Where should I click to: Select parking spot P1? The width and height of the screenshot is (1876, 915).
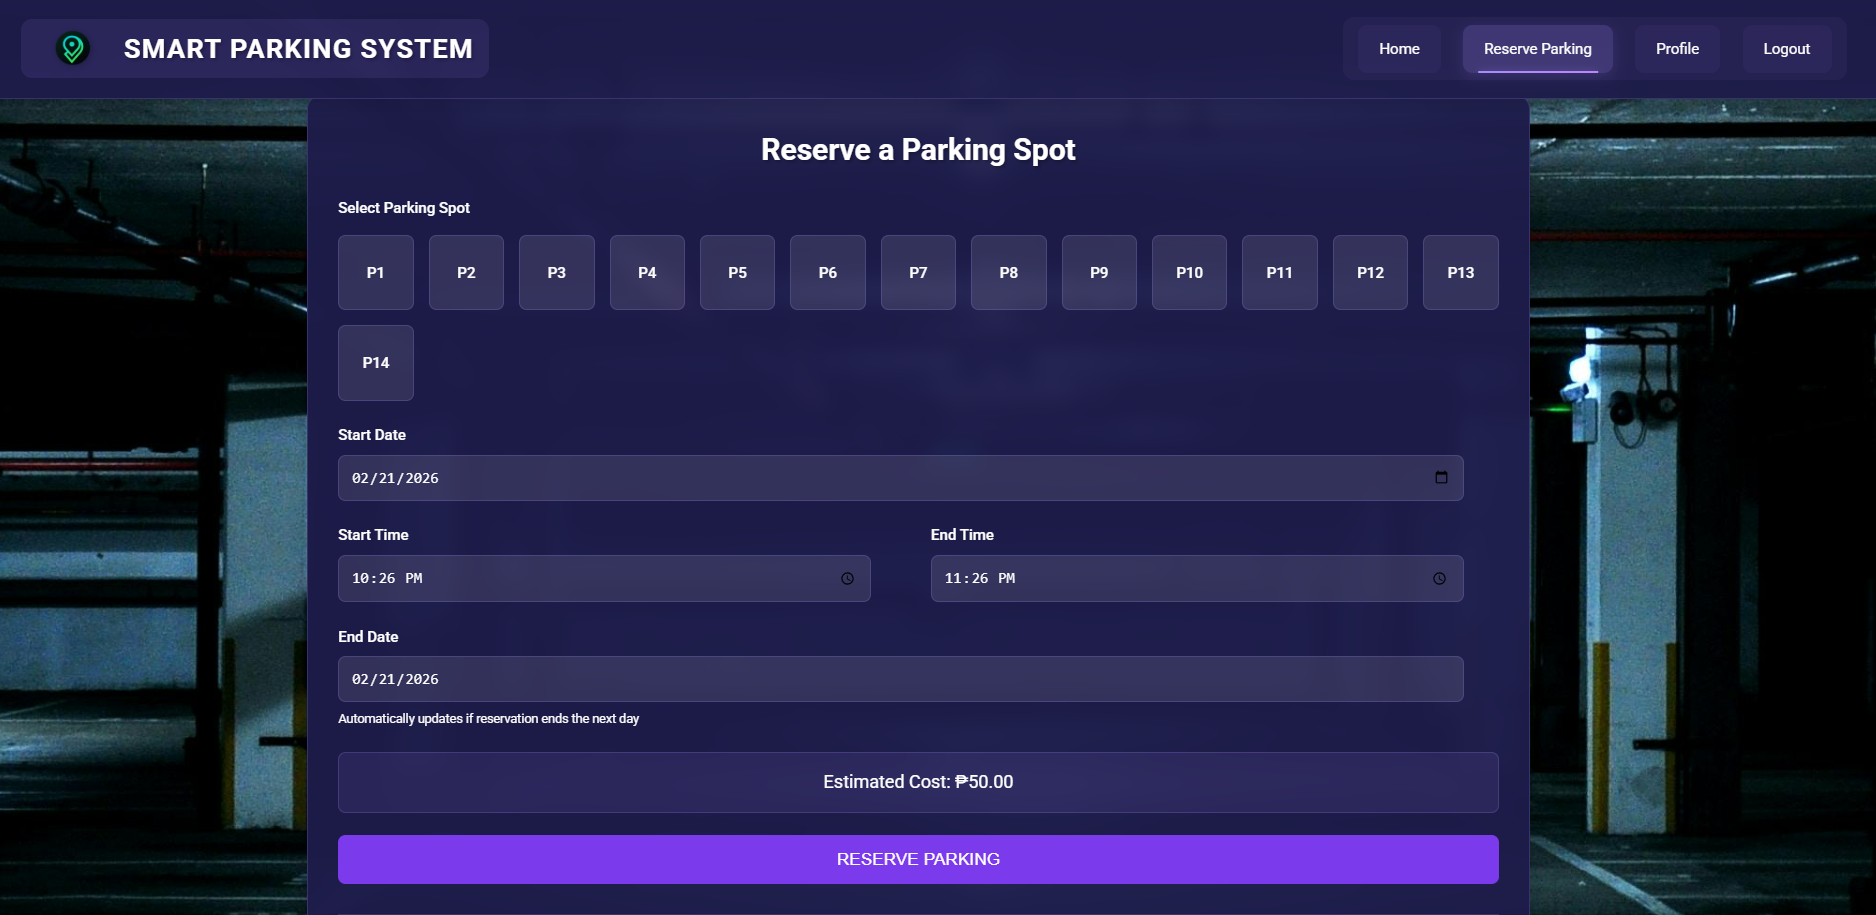[x=375, y=272]
